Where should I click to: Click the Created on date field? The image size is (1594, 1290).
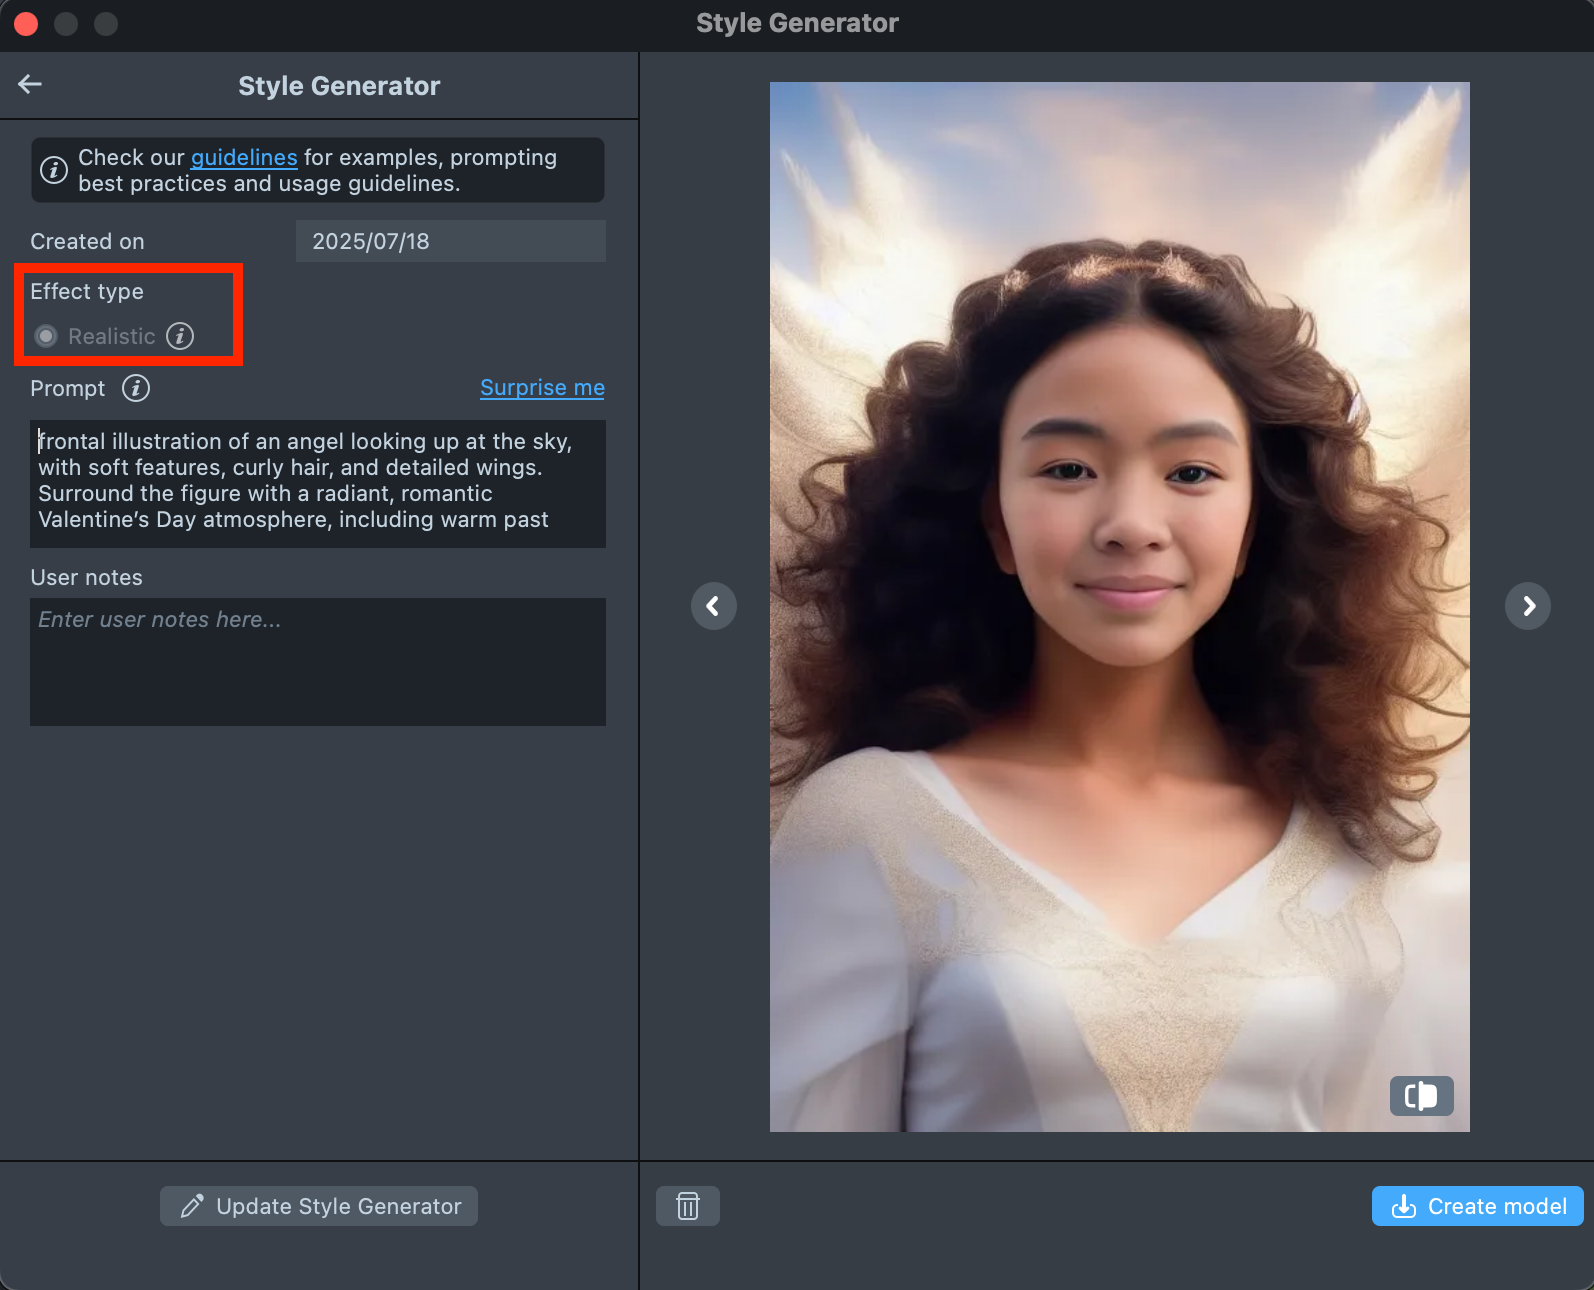(450, 241)
